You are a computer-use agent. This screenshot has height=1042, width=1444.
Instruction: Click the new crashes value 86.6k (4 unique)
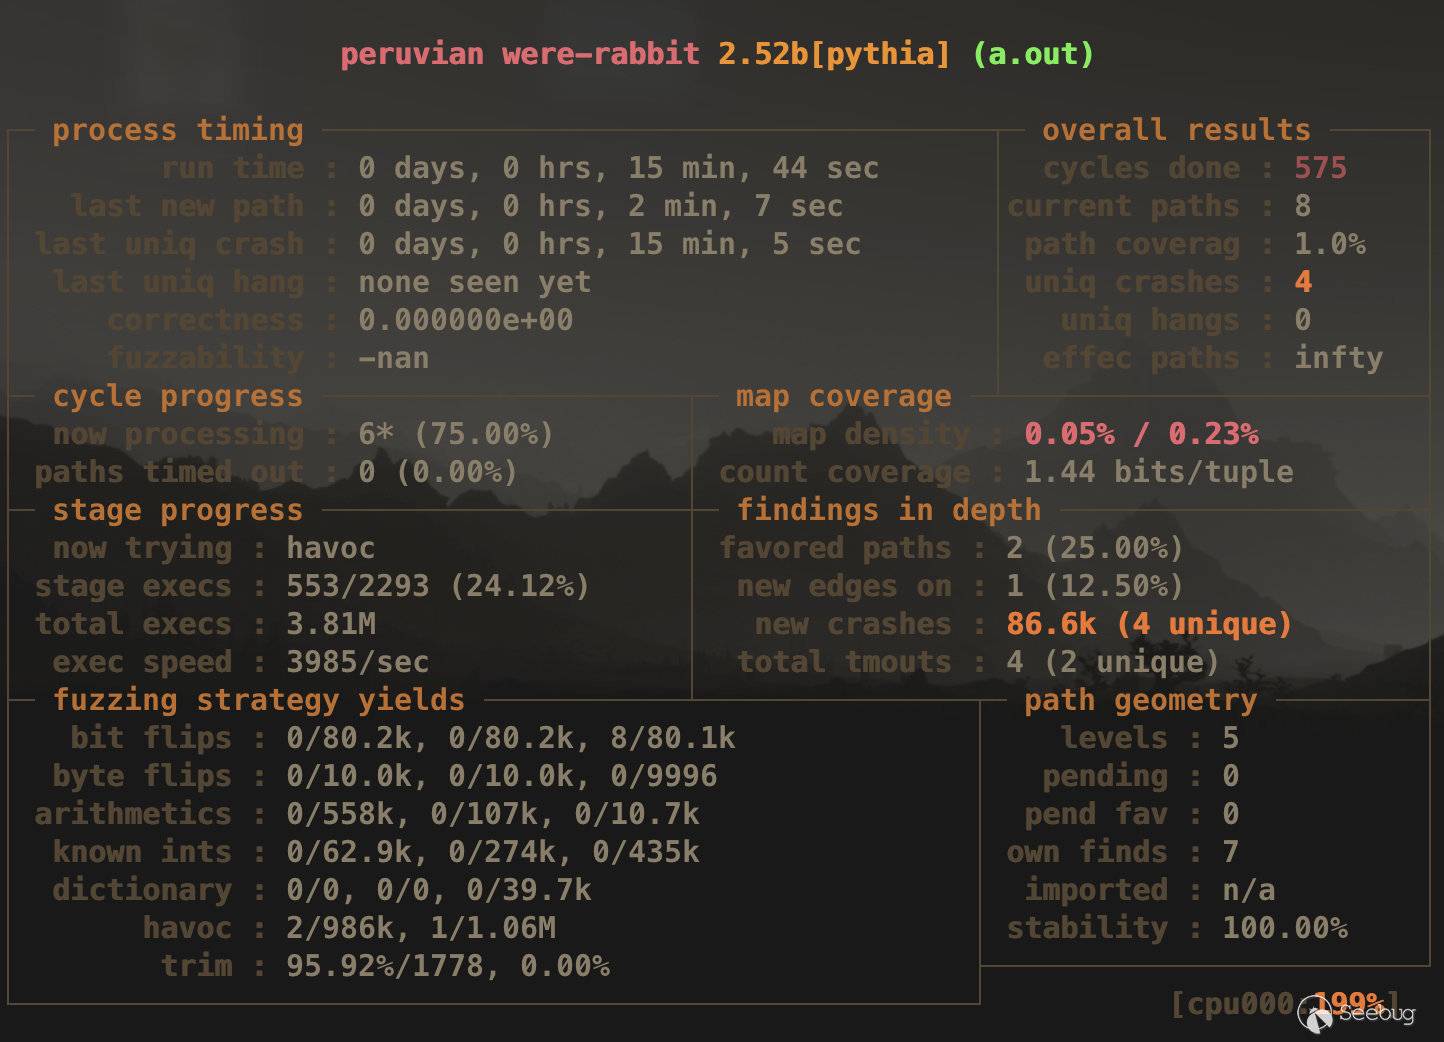pos(1148,624)
